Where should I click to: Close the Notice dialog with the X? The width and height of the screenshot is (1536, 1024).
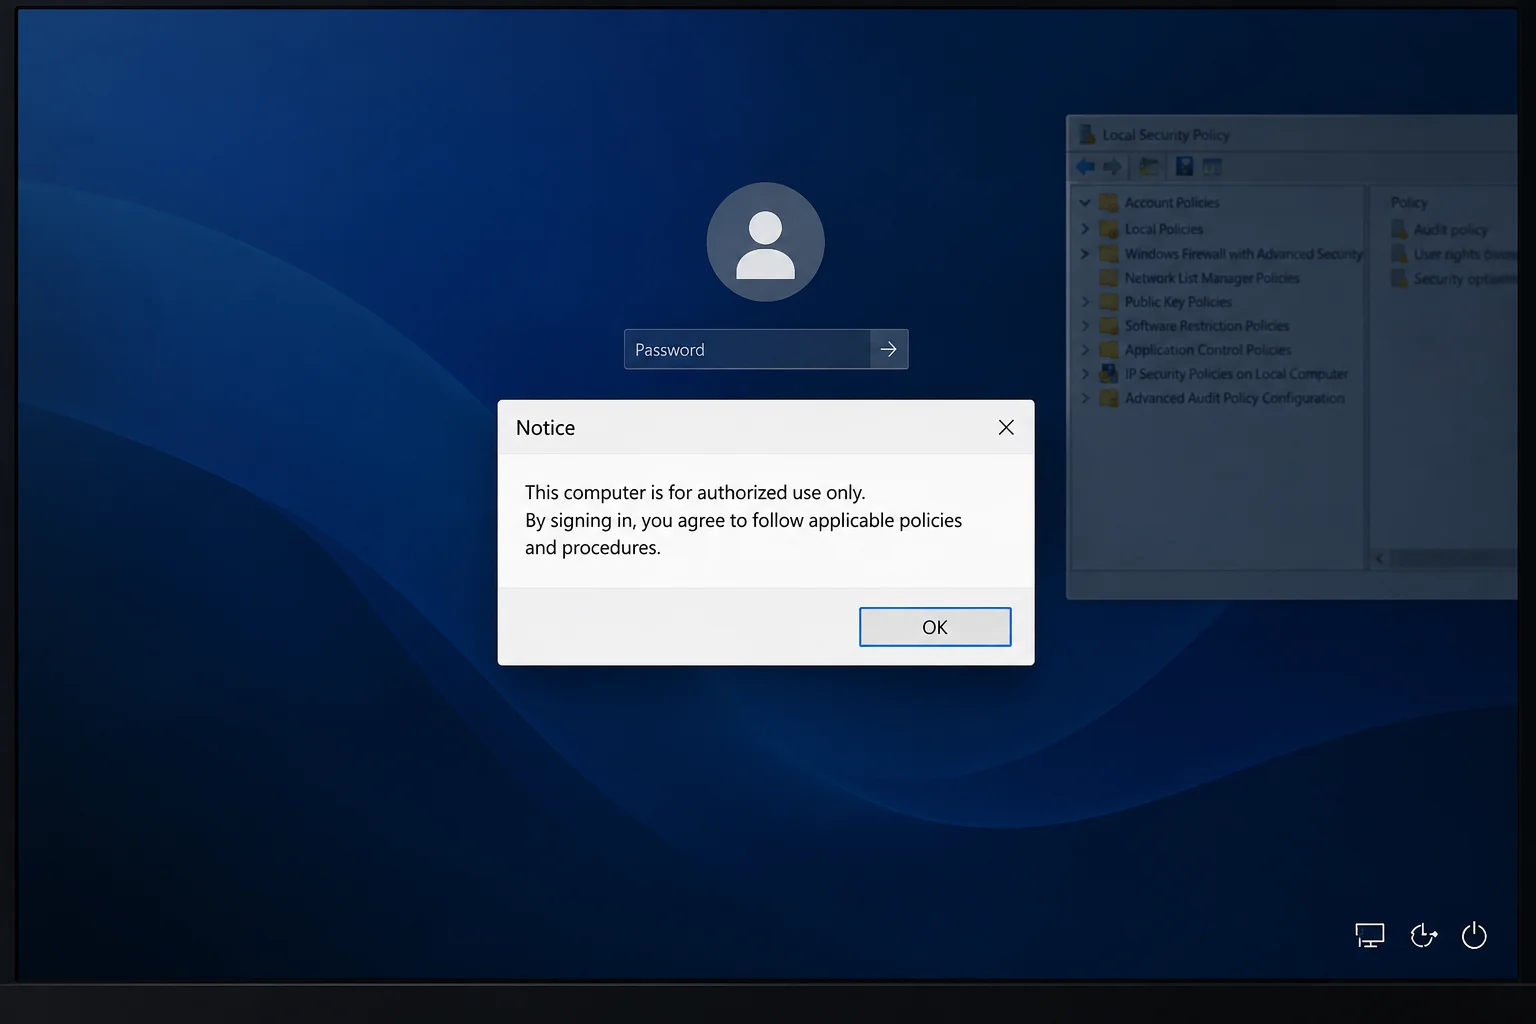[1006, 427]
